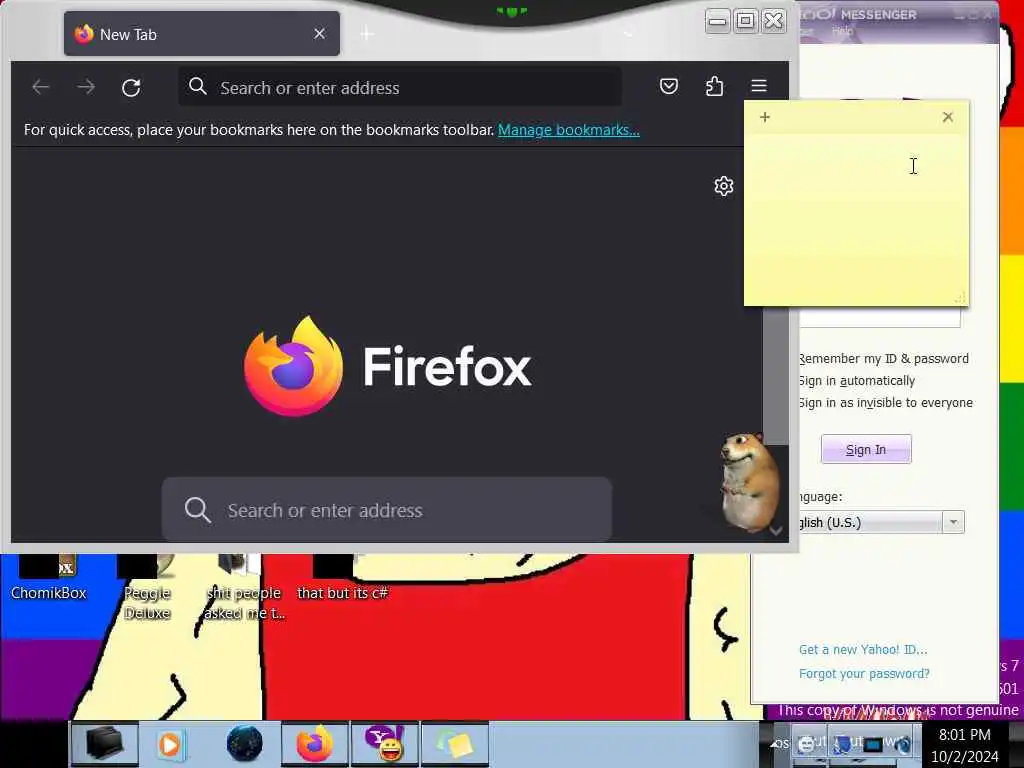Click the language dropdown arrow in Messenger
The width and height of the screenshot is (1024, 768).
click(953, 522)
